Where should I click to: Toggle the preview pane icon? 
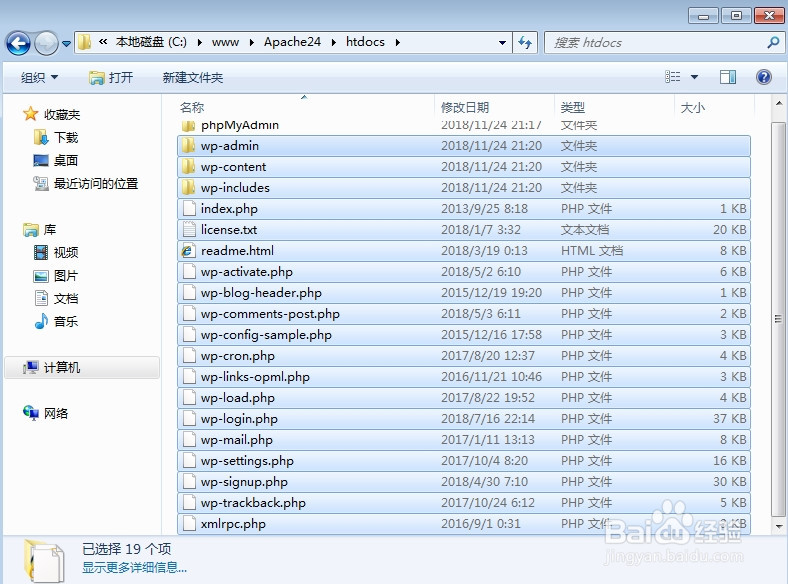tap(728, 77)
